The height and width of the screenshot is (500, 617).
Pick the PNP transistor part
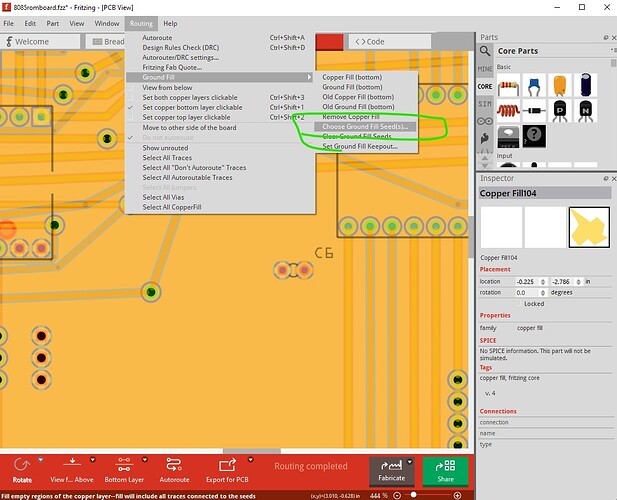560,111
